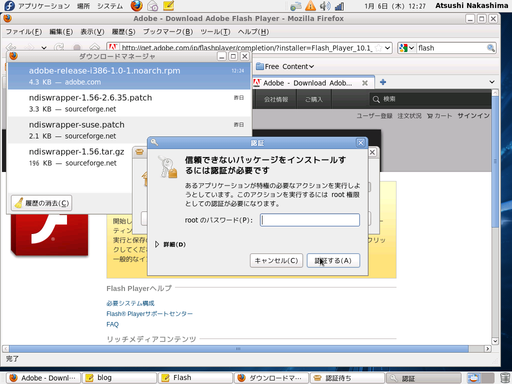
Task: Open the volume speaker tray icon
Action: [x=325, y=6]
